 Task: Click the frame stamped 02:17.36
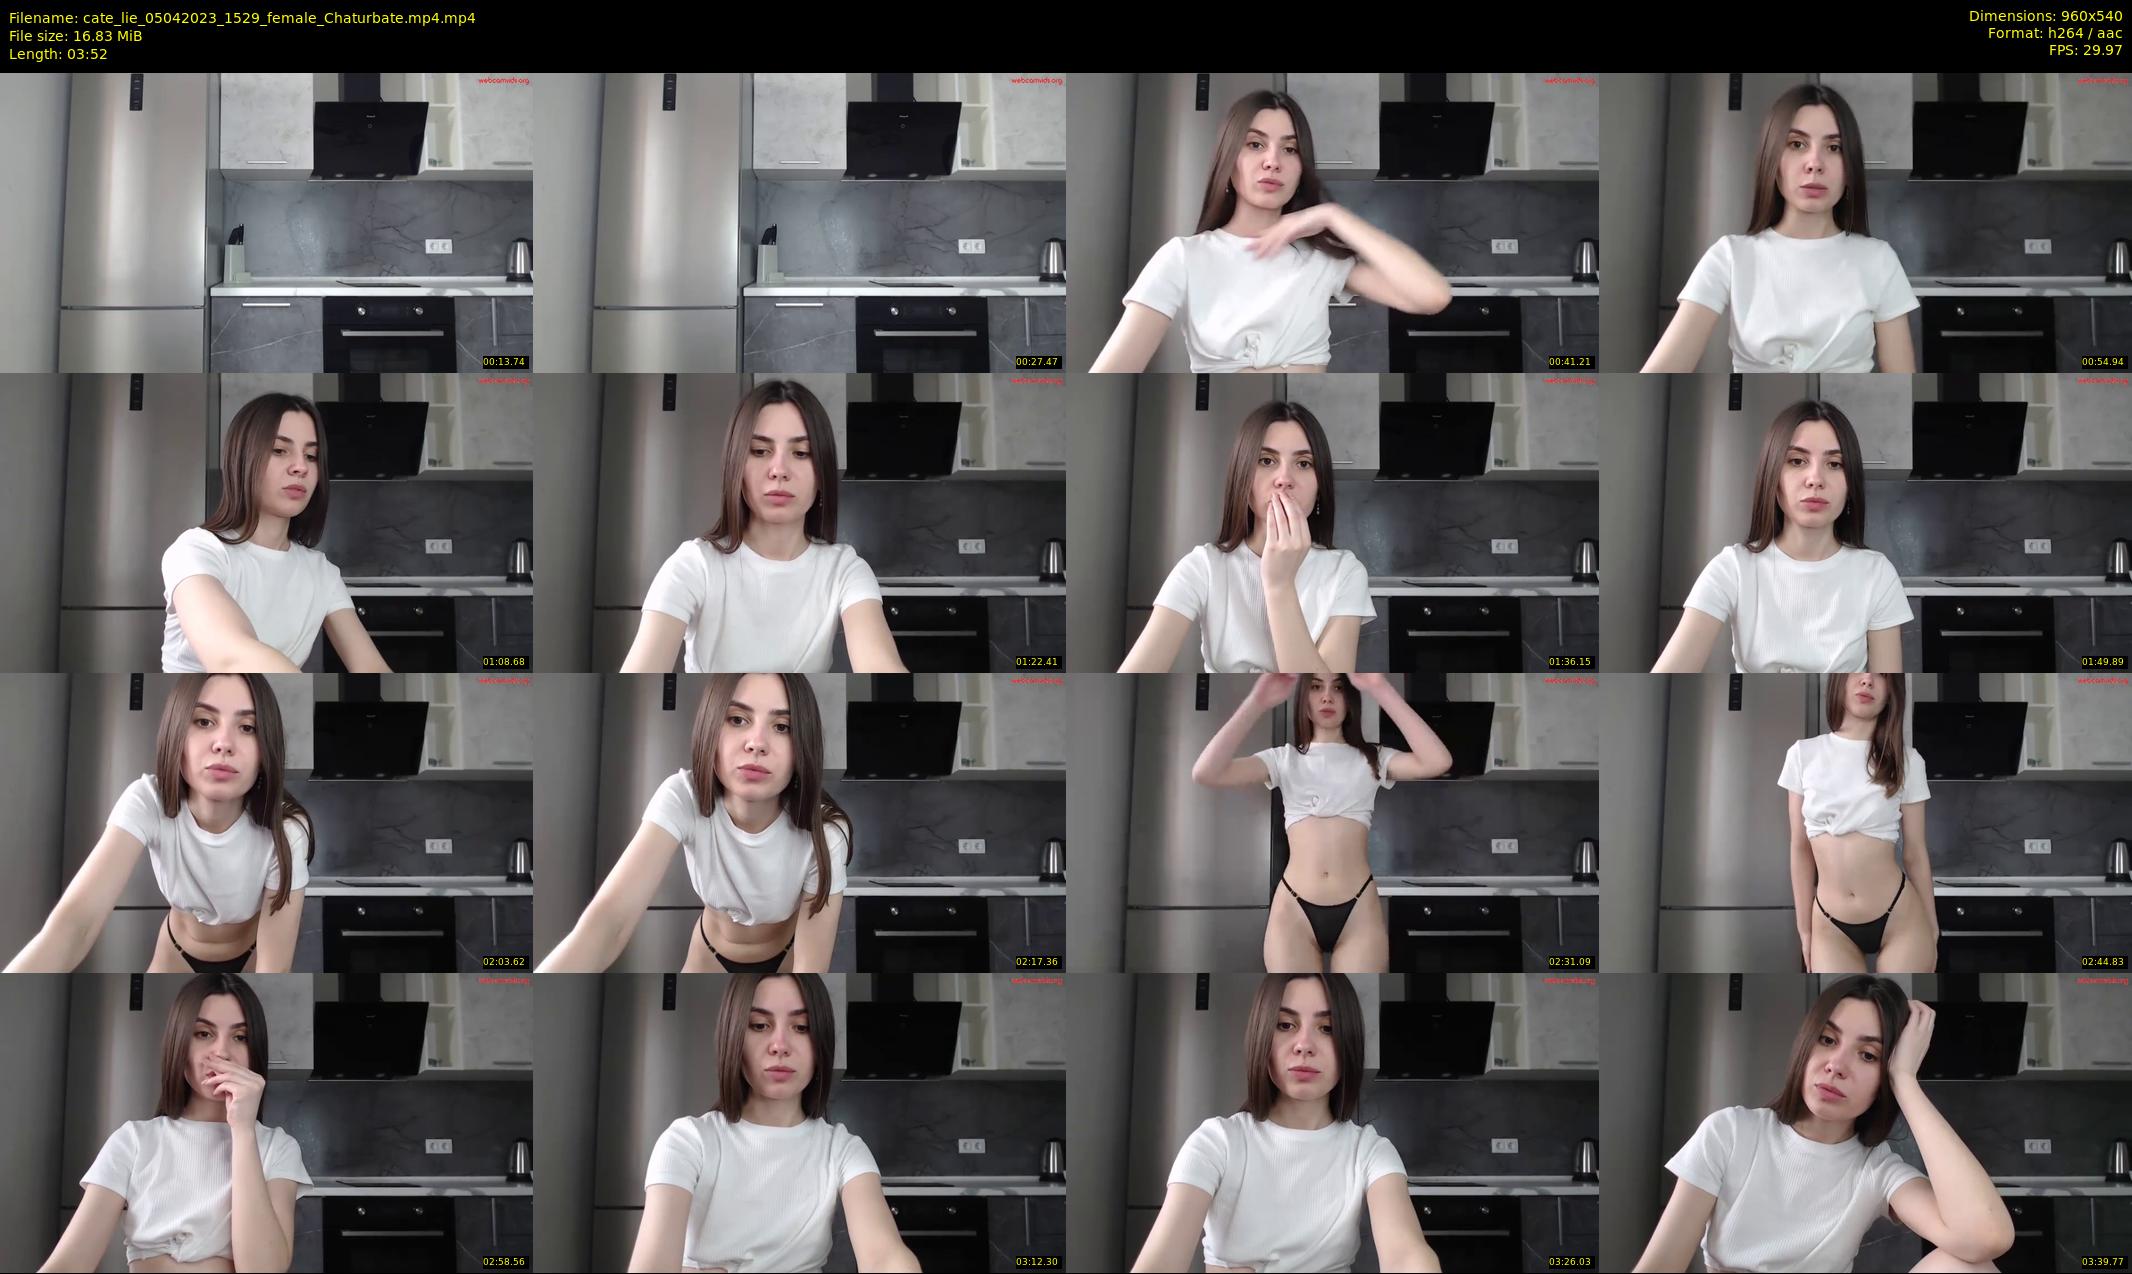[x=799, y=822]
